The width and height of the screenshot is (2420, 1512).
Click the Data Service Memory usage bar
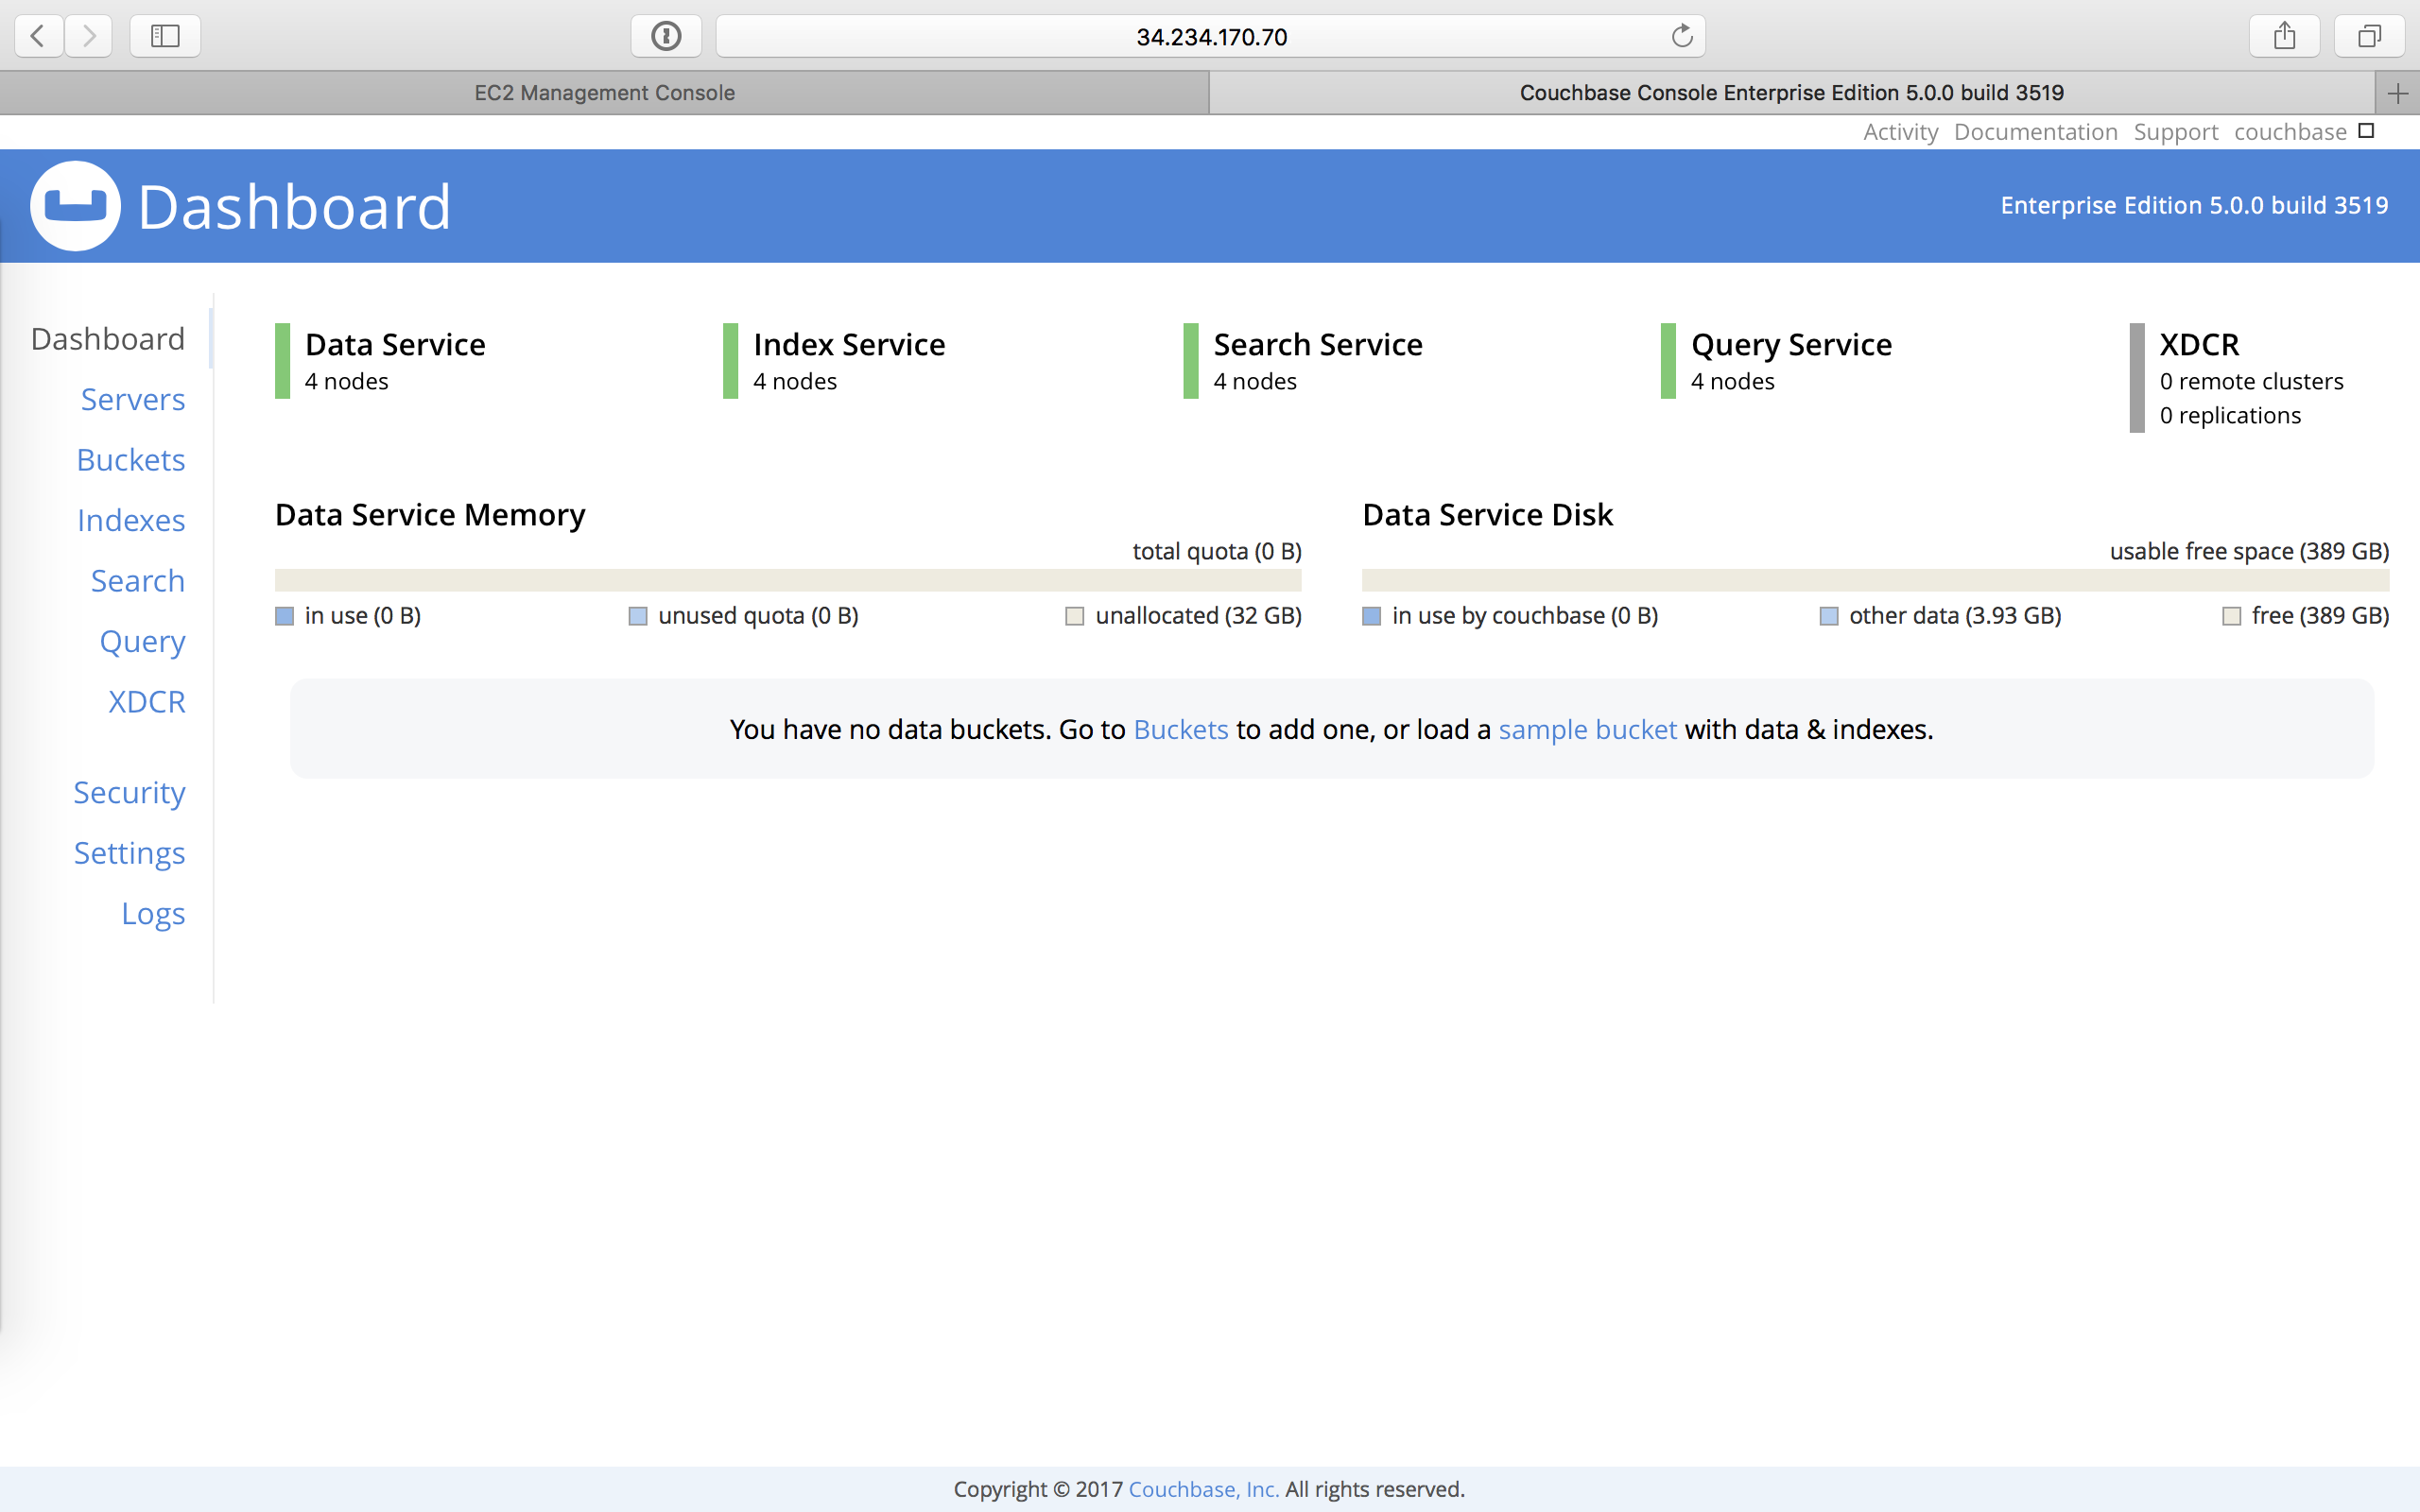pyautogui.click(x=788, y=581)
